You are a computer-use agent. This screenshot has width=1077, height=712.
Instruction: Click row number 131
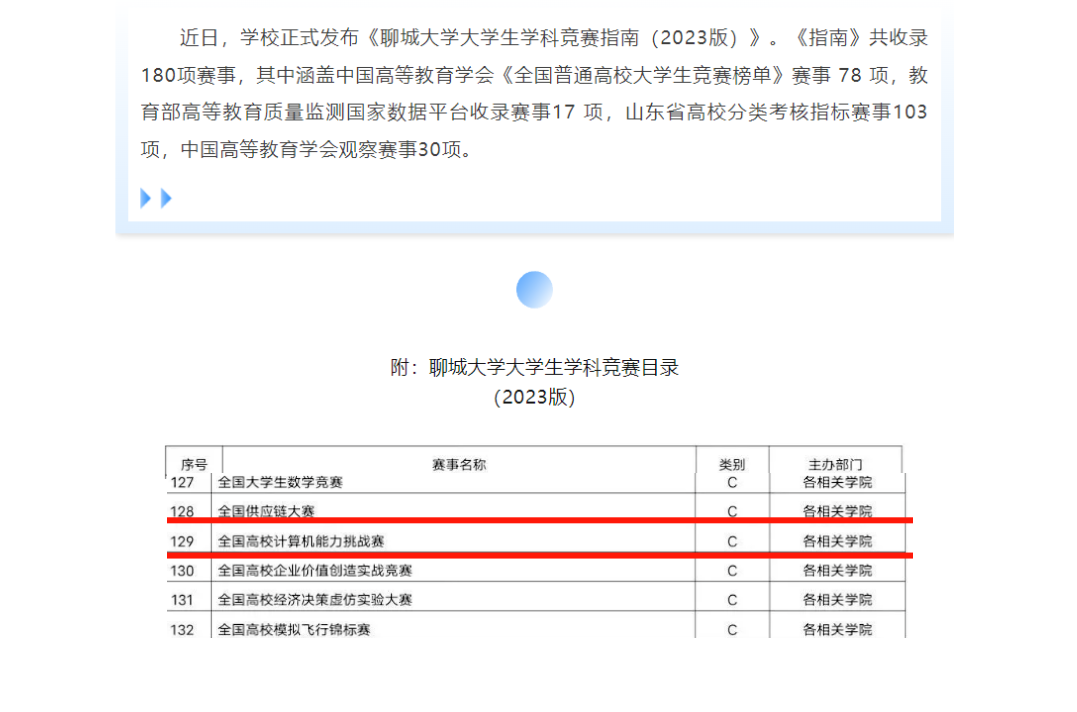[x=182, y=601]
